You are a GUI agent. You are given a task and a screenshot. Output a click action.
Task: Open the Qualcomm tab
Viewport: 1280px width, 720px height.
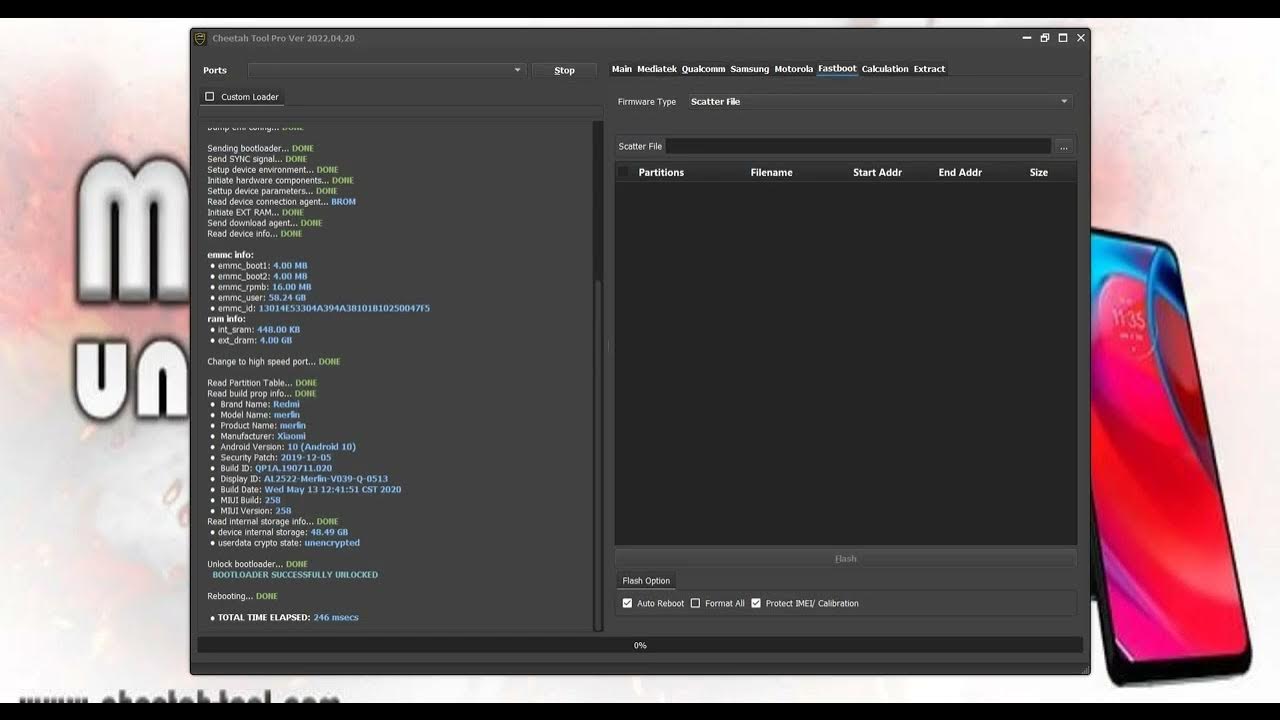[703, 69]
